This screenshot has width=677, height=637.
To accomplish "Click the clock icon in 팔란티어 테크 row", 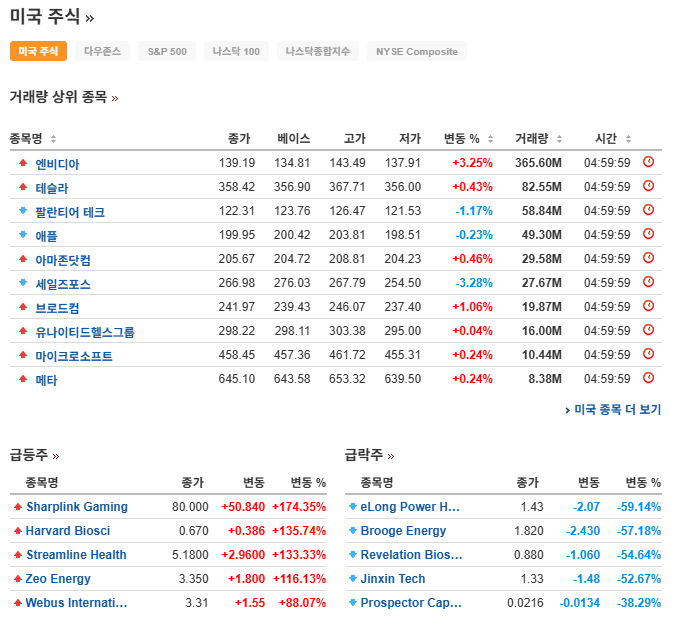I will coord(648,210).
